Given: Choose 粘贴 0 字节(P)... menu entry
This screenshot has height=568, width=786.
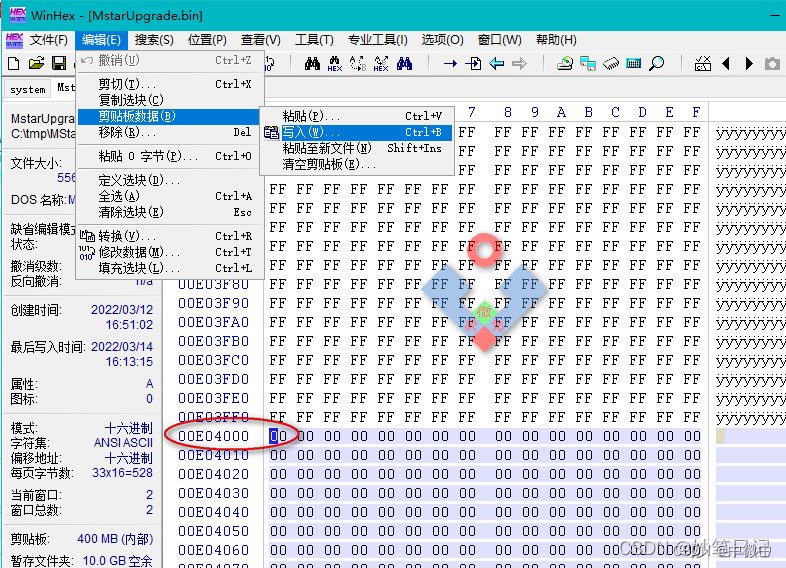Looking at the screenshot, I should [170, 156].
